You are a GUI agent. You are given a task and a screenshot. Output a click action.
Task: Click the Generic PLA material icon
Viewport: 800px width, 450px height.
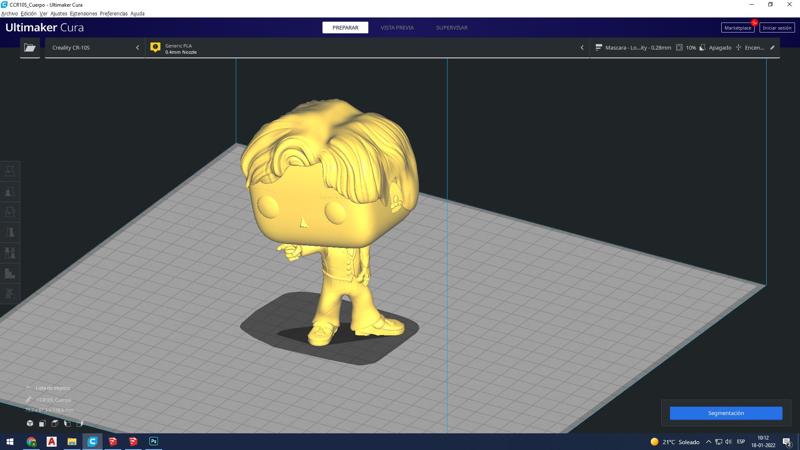pyautogui.click(x=155, y=47)
